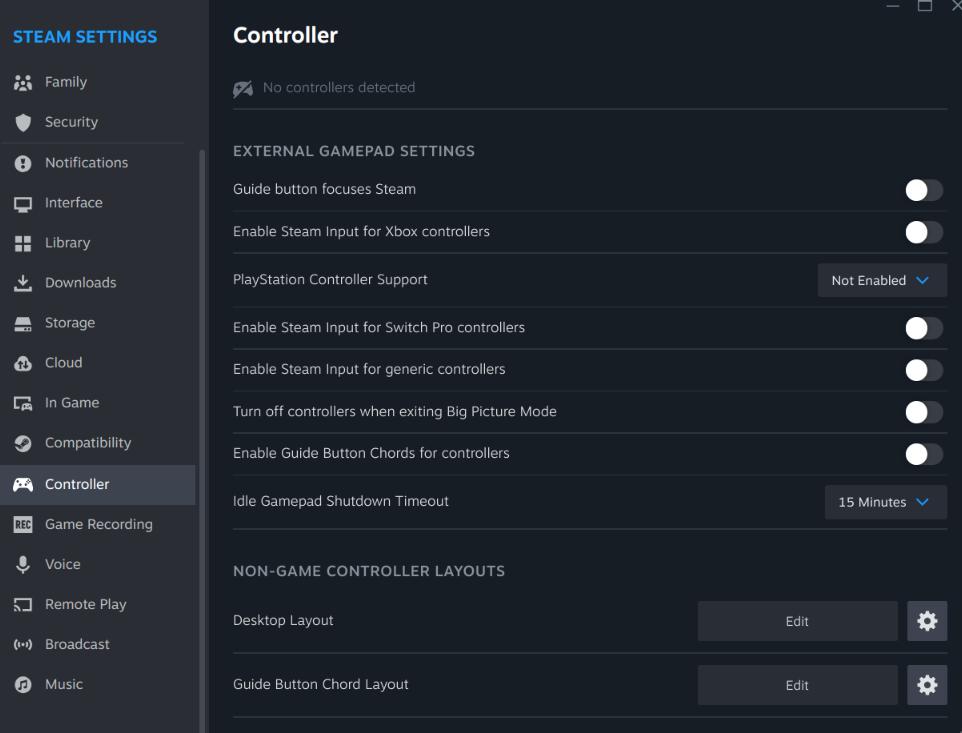
Task: Select Storage in the sidebar
Action: (98, 323)
